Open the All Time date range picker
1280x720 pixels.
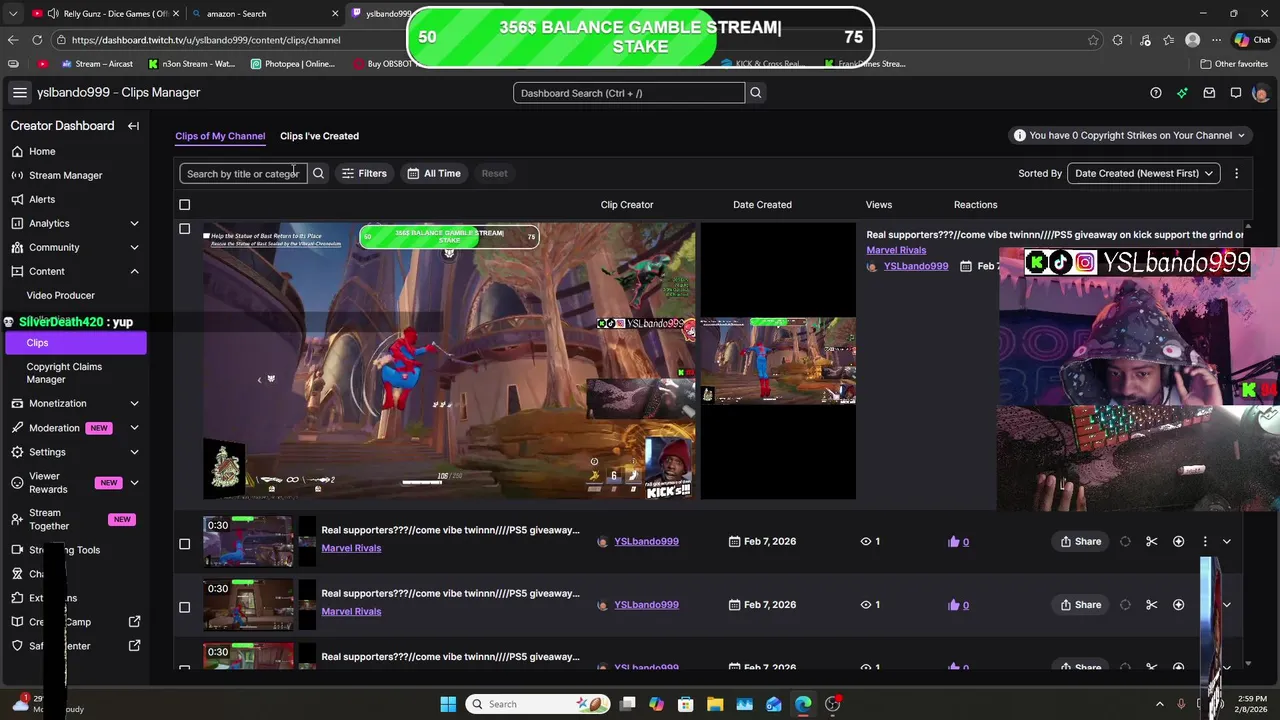pyautogui.click(x=434, y=173)
